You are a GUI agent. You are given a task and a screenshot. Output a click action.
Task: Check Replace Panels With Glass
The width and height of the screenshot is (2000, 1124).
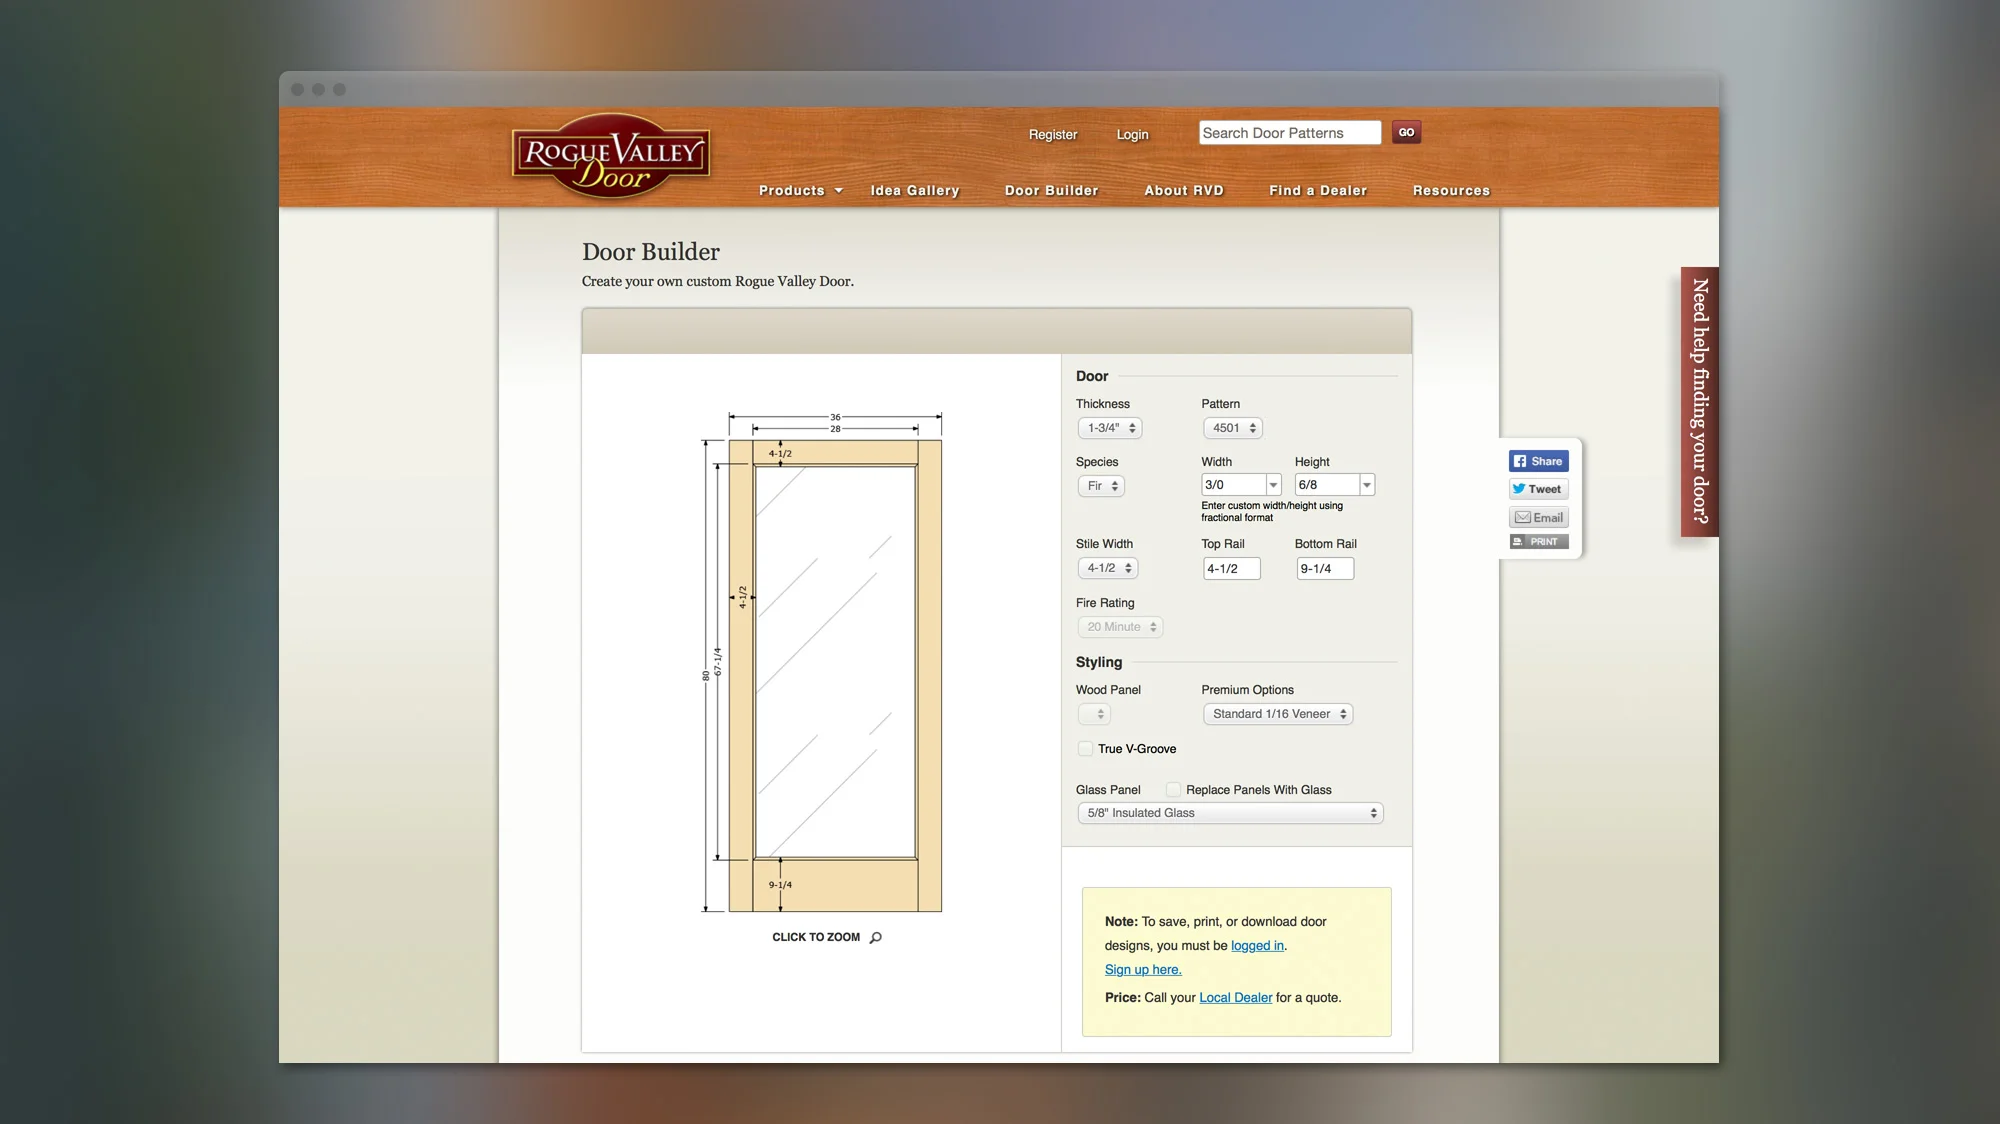coord(1173,790)
